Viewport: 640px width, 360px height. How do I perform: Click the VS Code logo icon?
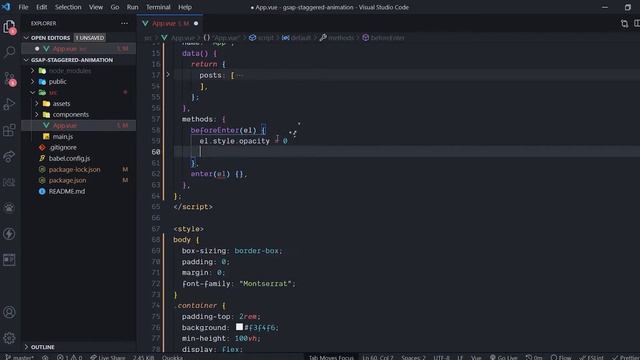point(6,7)
